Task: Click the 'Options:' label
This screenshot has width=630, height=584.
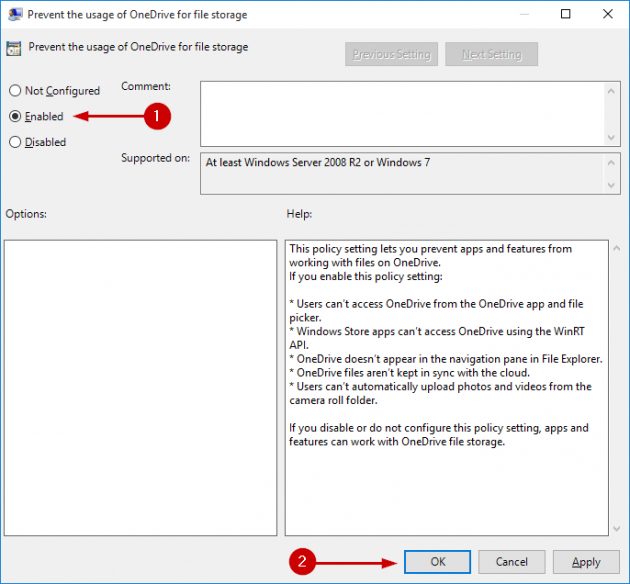Action: coord(26,214)
